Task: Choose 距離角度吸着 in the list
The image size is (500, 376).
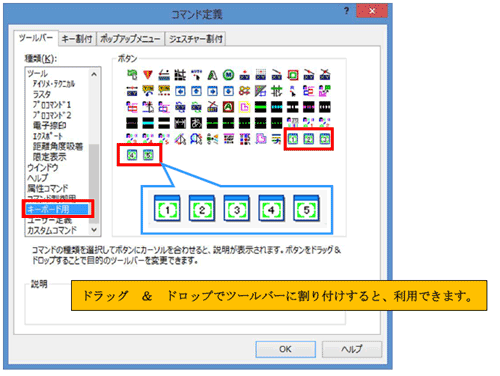Action: click(x=58, y=146)
